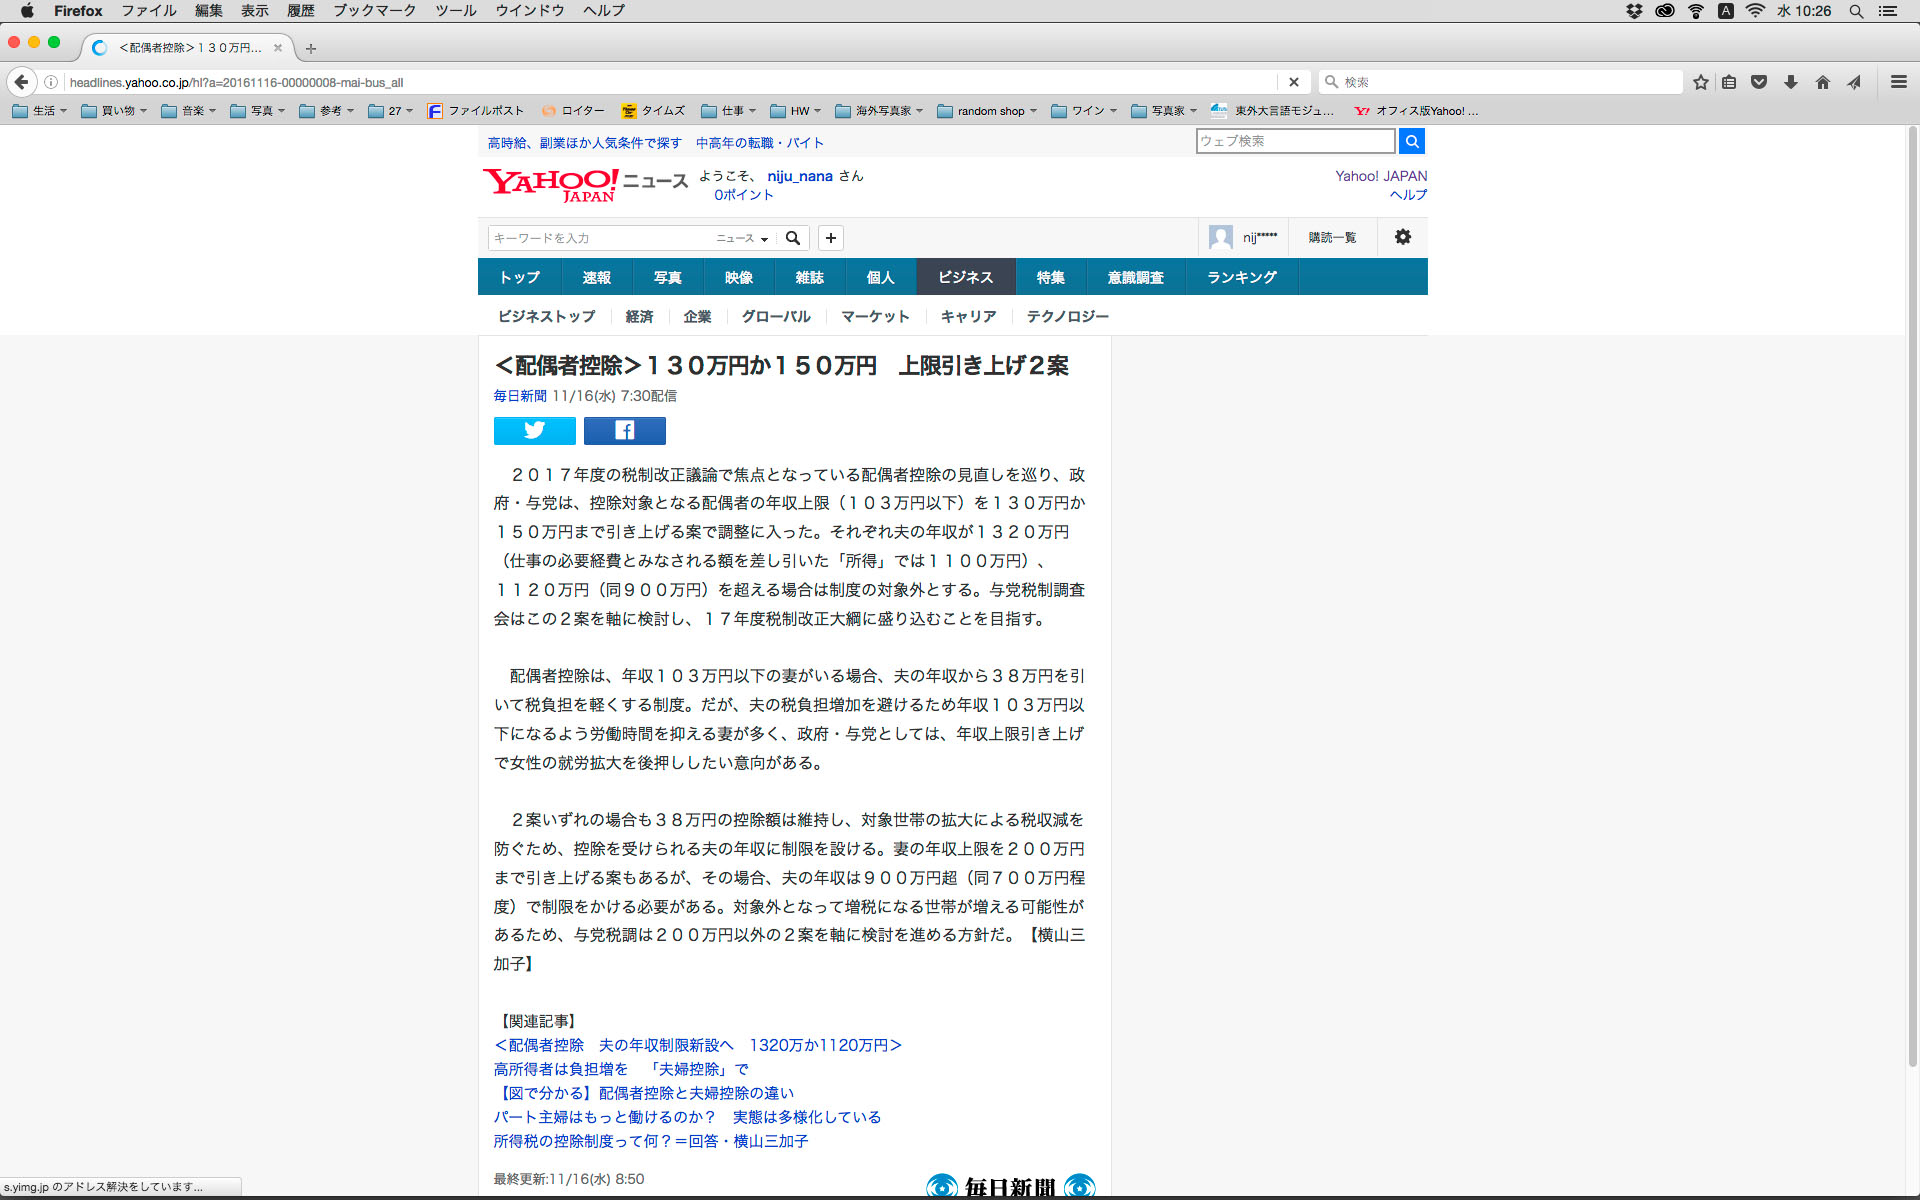Bookmark this page with star icon
Viewport: 1920px width, 1200px height.
tap(1700, 82)
